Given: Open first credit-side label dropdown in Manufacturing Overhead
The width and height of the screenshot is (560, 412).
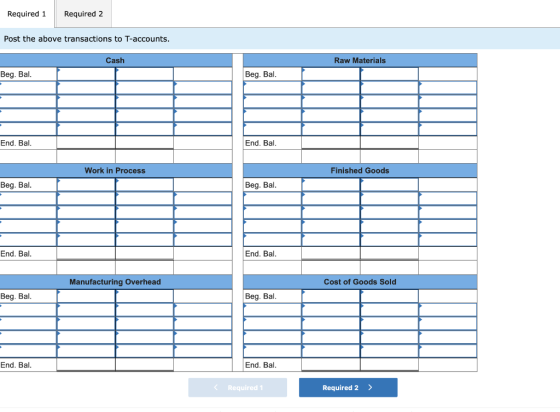Looking at the screenshot, I should 202,310.
